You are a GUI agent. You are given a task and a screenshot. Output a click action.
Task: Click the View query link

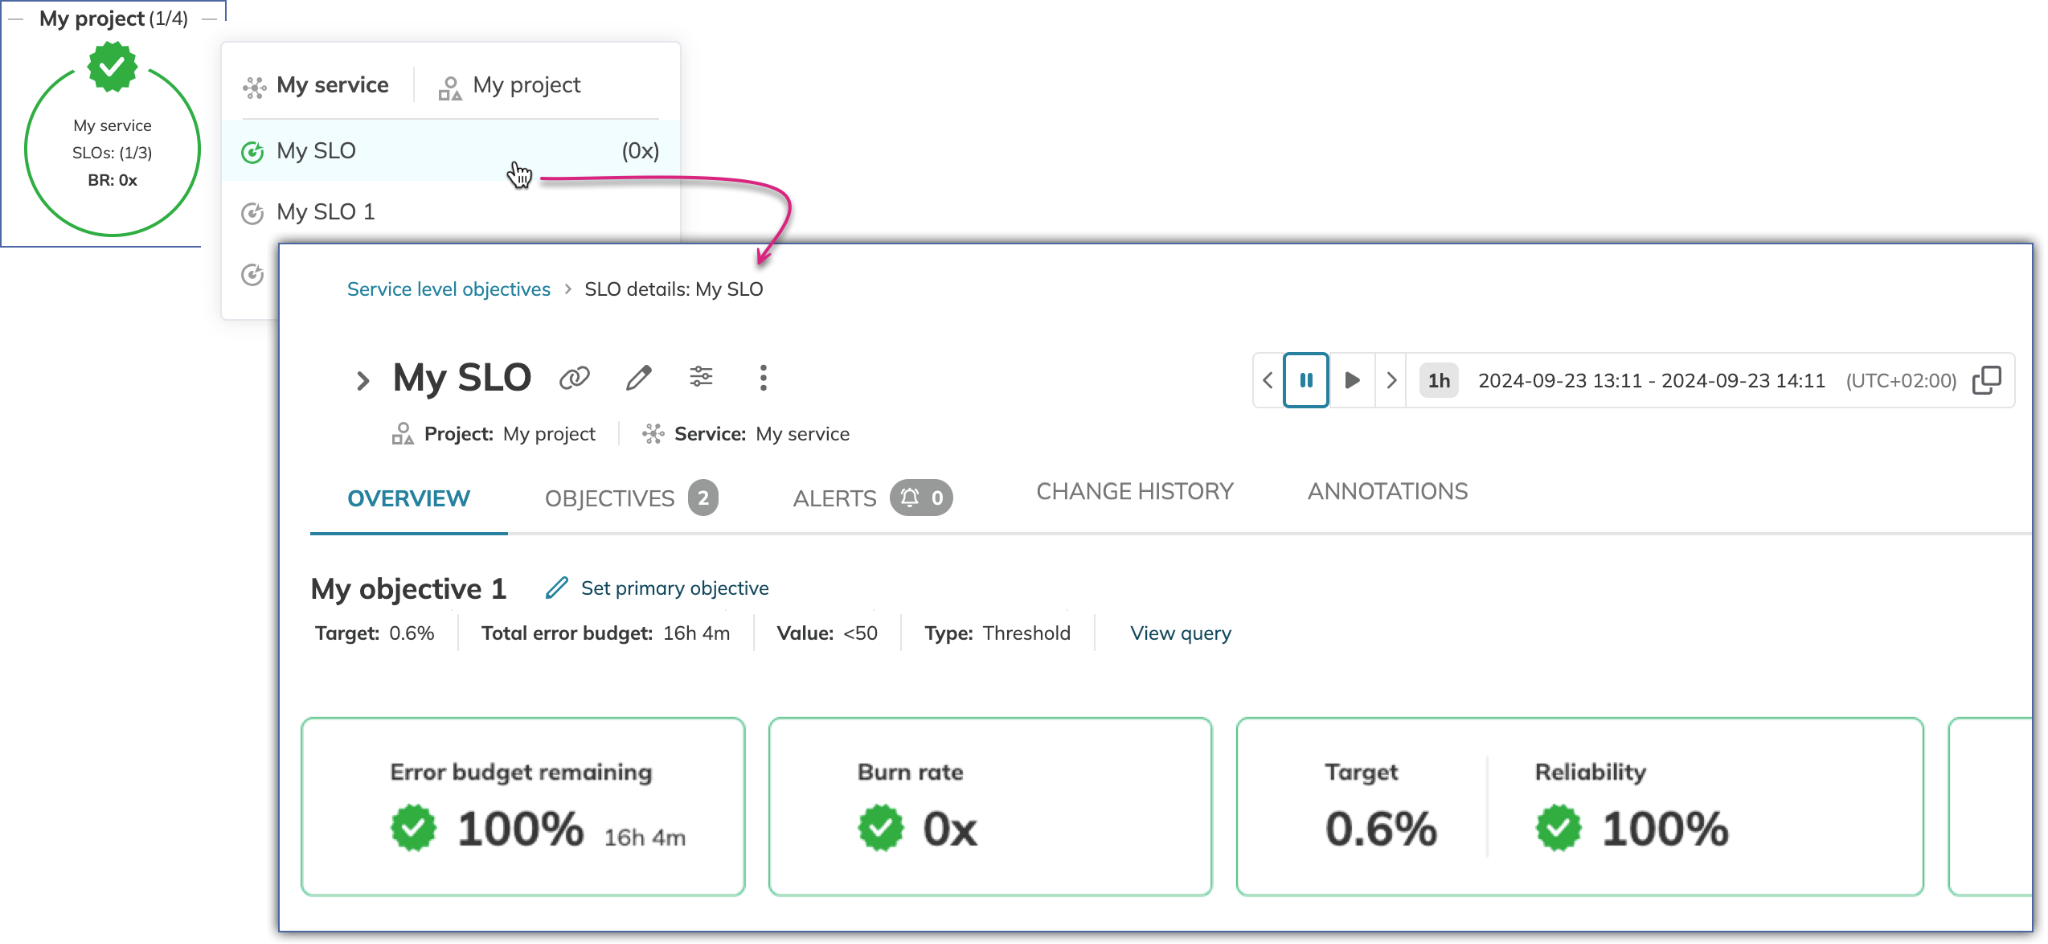1180,633
